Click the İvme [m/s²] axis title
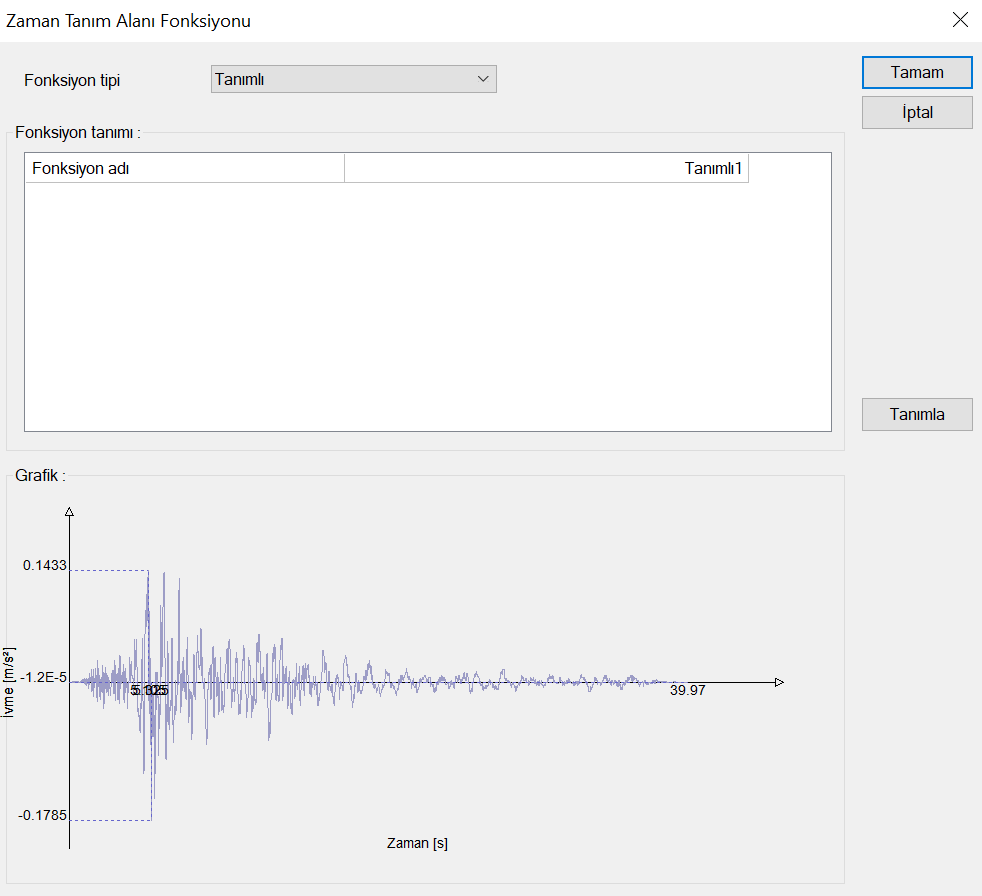 pos(8,682)
